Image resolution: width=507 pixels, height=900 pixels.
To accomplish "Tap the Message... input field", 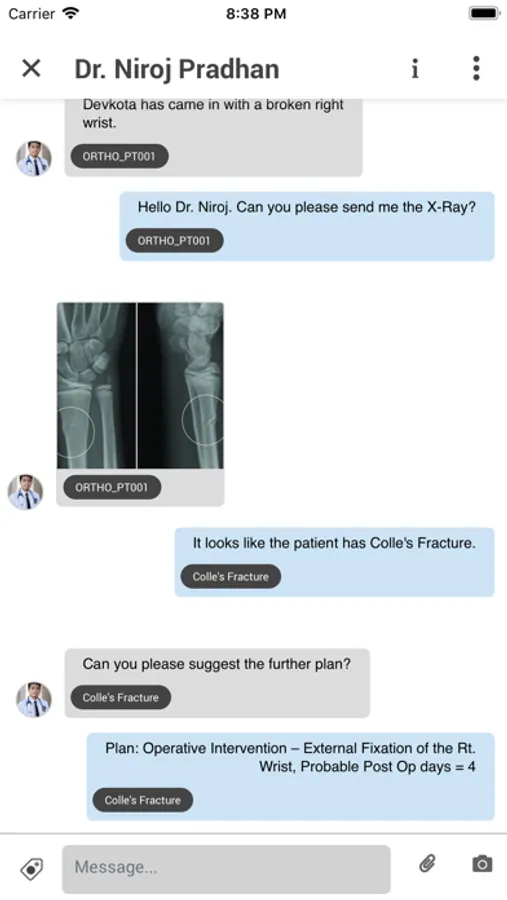I will tap(226, 868).
